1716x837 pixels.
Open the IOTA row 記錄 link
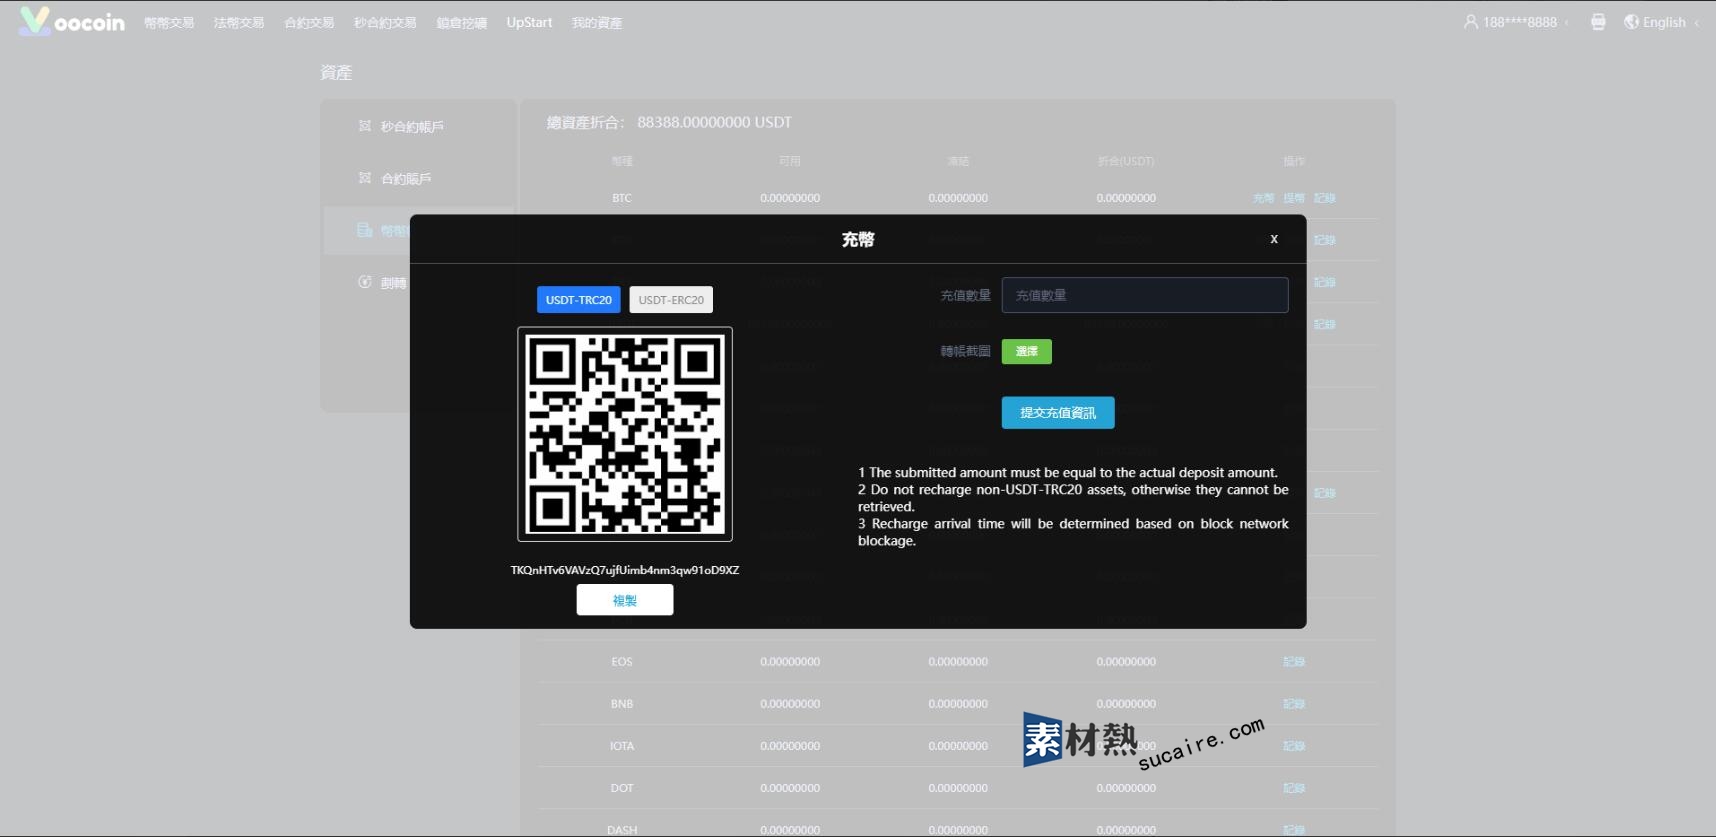click(1294, 746)
